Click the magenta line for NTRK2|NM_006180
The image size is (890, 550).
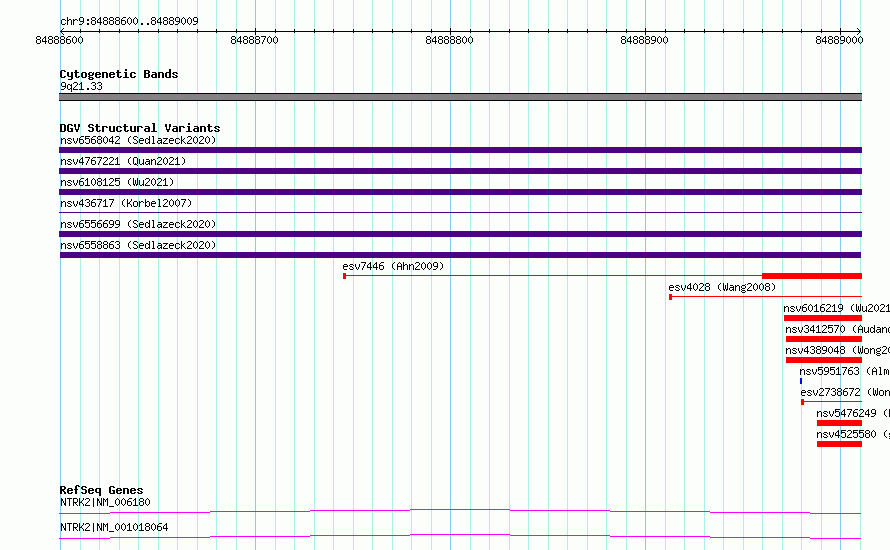[460, 511]
